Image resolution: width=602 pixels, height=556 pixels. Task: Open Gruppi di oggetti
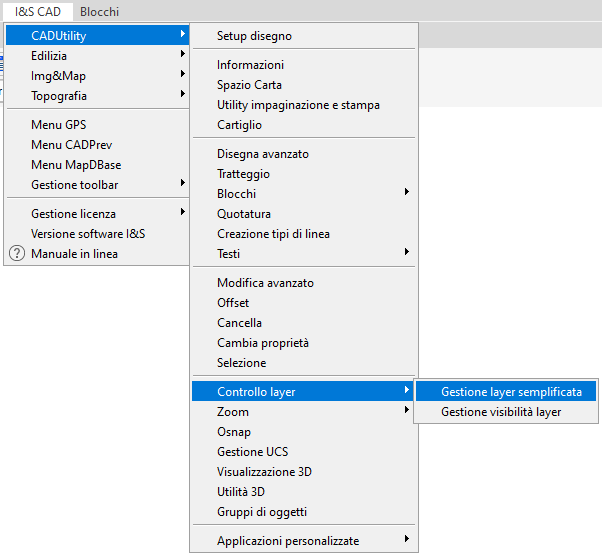tap(304, 512)
